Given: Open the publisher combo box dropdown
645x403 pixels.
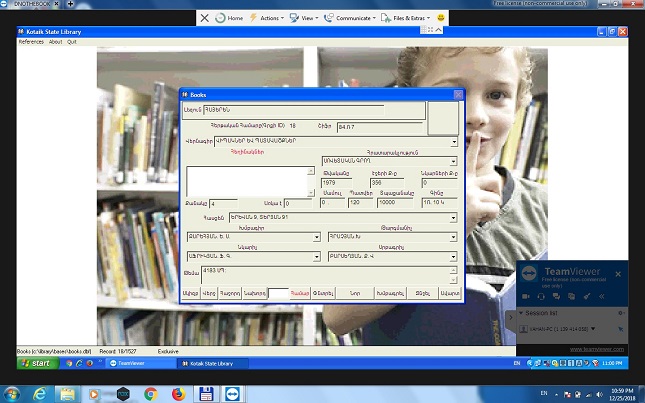Looking at the screenshot, I should 453,161.
